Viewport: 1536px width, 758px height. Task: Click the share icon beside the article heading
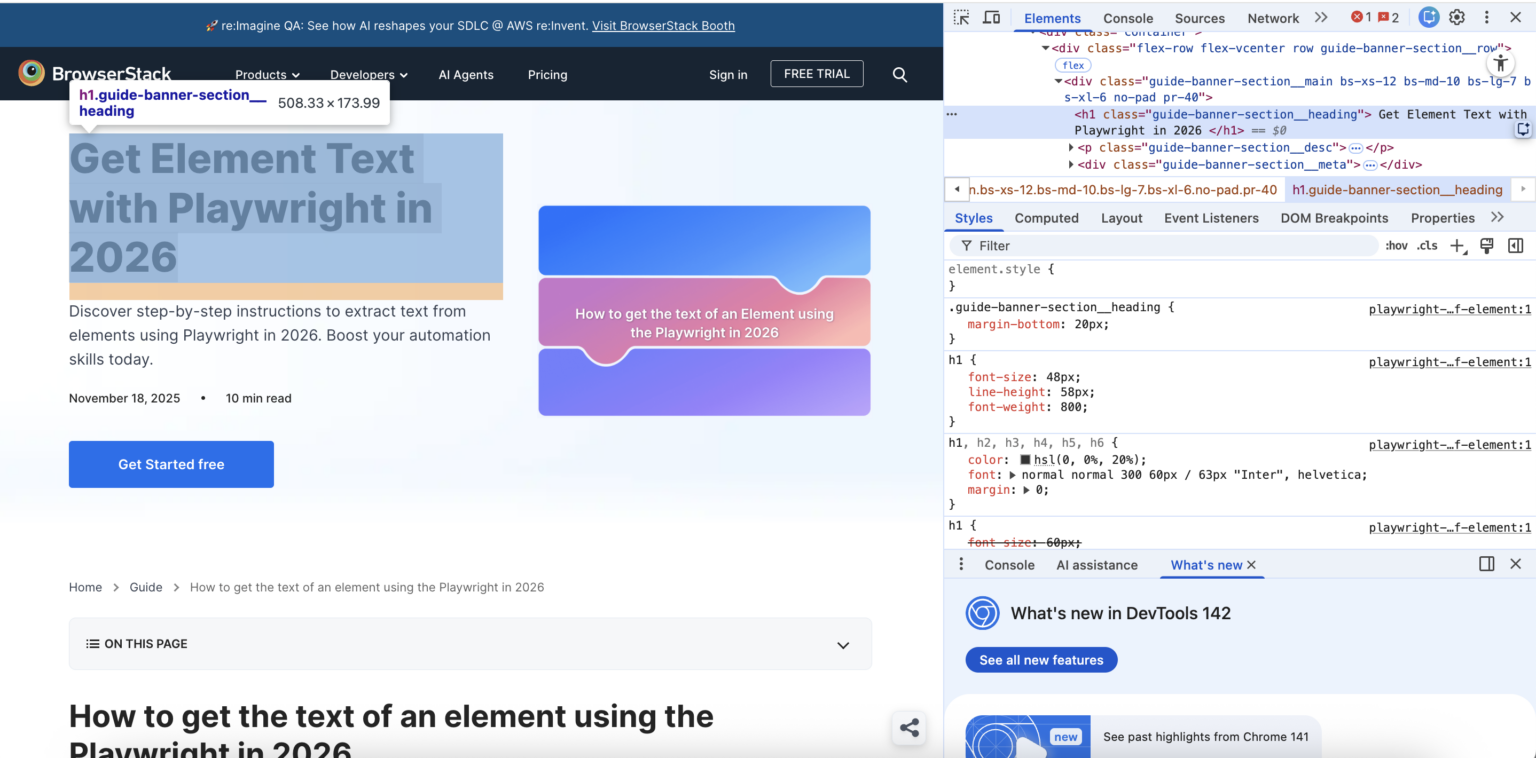click(x=909, y=728)
